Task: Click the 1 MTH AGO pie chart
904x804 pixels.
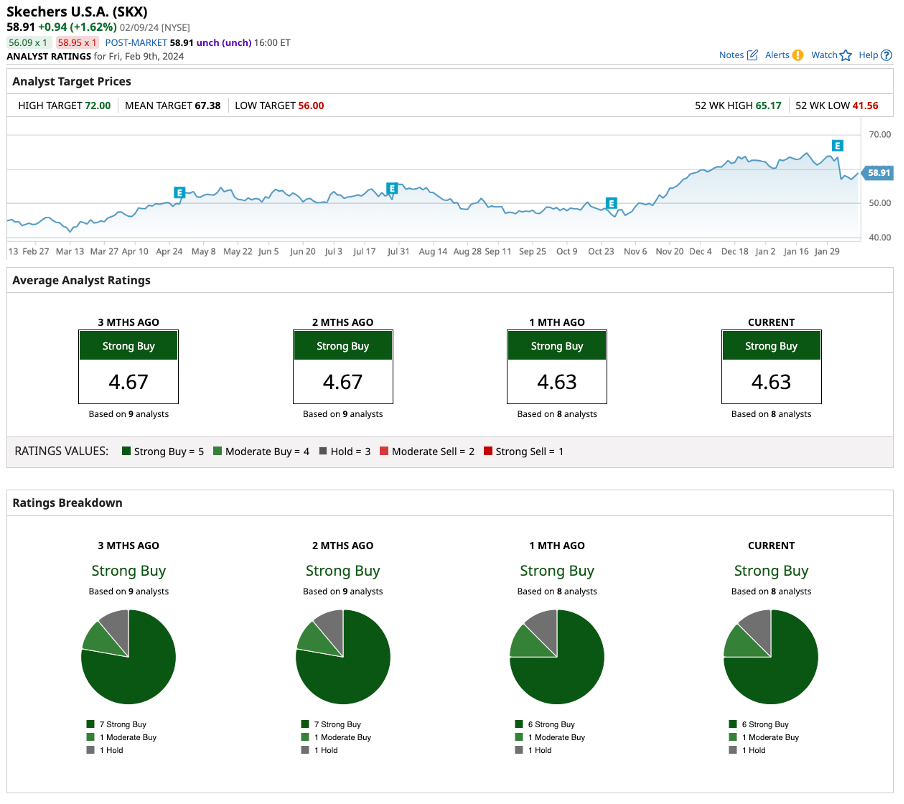Action: tap(557, 657)
